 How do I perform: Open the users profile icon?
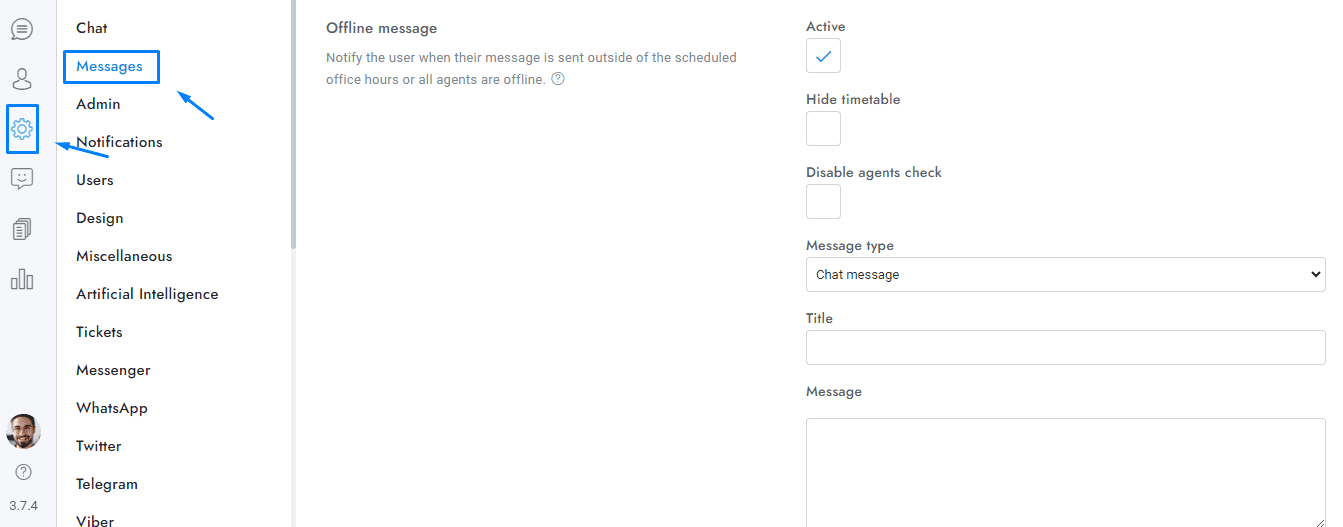[22, 79]
